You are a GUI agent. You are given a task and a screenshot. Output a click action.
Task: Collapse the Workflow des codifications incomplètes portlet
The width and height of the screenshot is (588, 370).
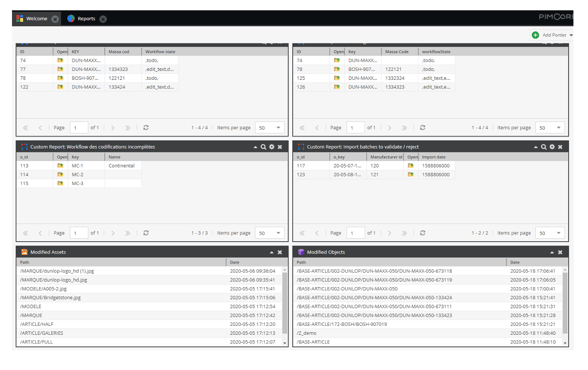pyautogui.click(x=255, y=147)
